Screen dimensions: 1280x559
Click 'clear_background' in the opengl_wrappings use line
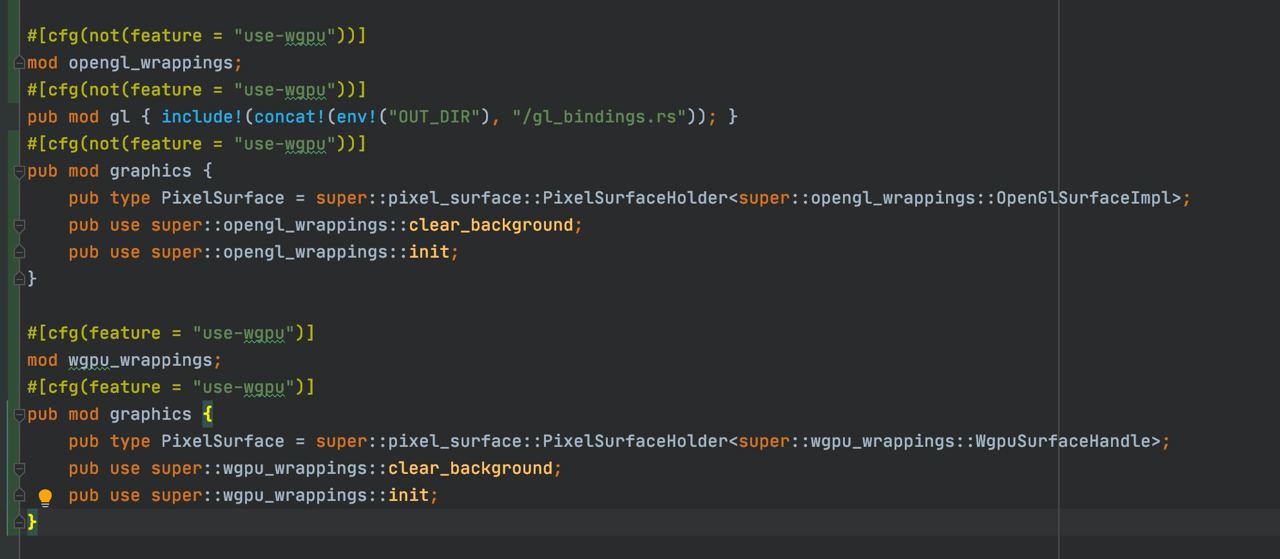(491, 225)
